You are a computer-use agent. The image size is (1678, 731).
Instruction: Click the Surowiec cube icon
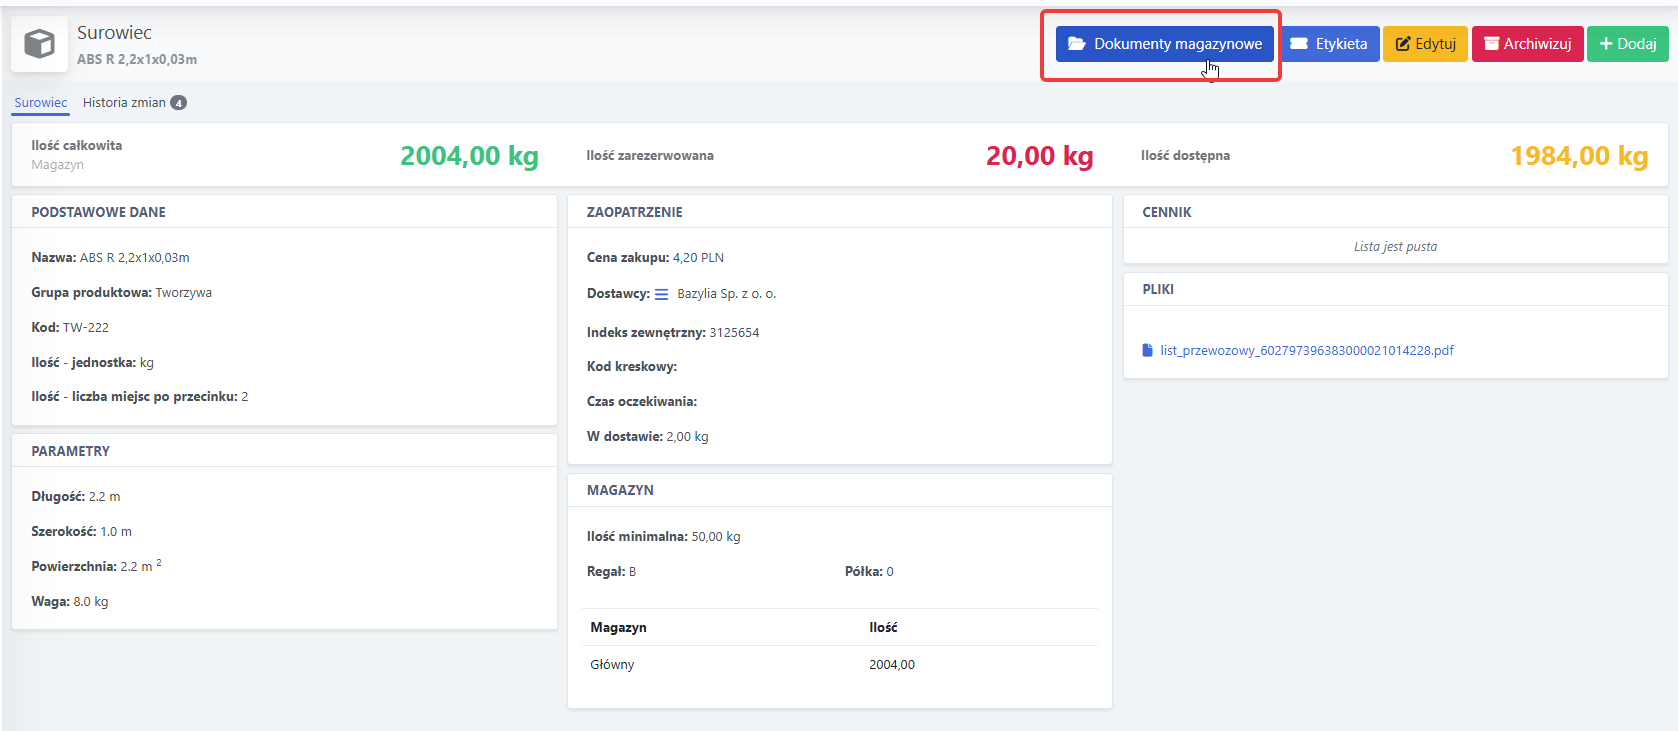[40, 44]
